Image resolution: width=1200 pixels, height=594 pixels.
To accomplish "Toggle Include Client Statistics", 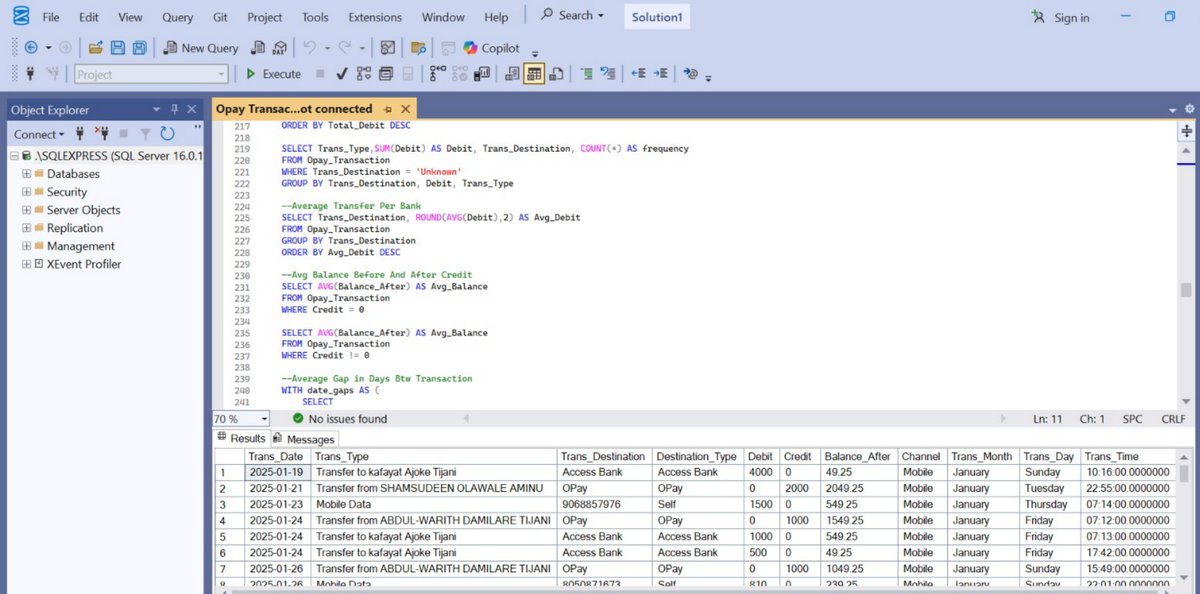I will pyautogui.click(x=483, y=74).
